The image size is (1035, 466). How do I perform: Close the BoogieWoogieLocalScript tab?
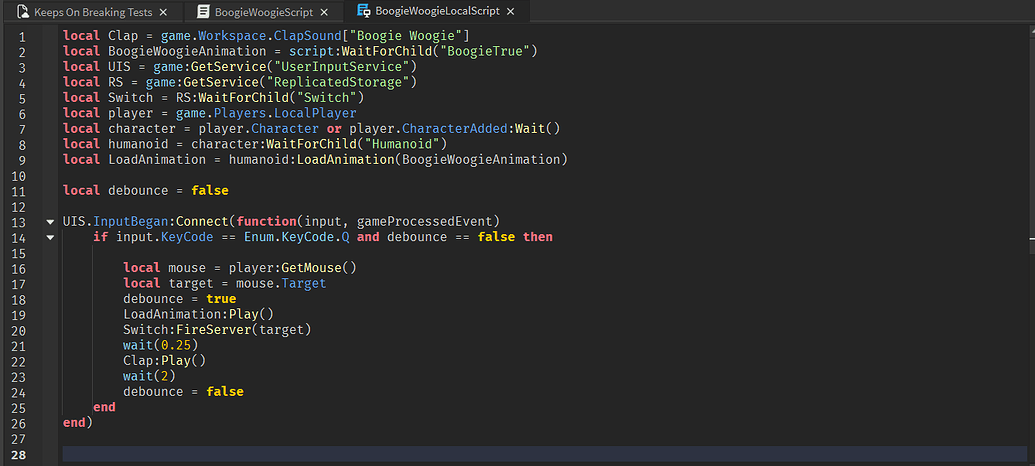click(512, 12)
